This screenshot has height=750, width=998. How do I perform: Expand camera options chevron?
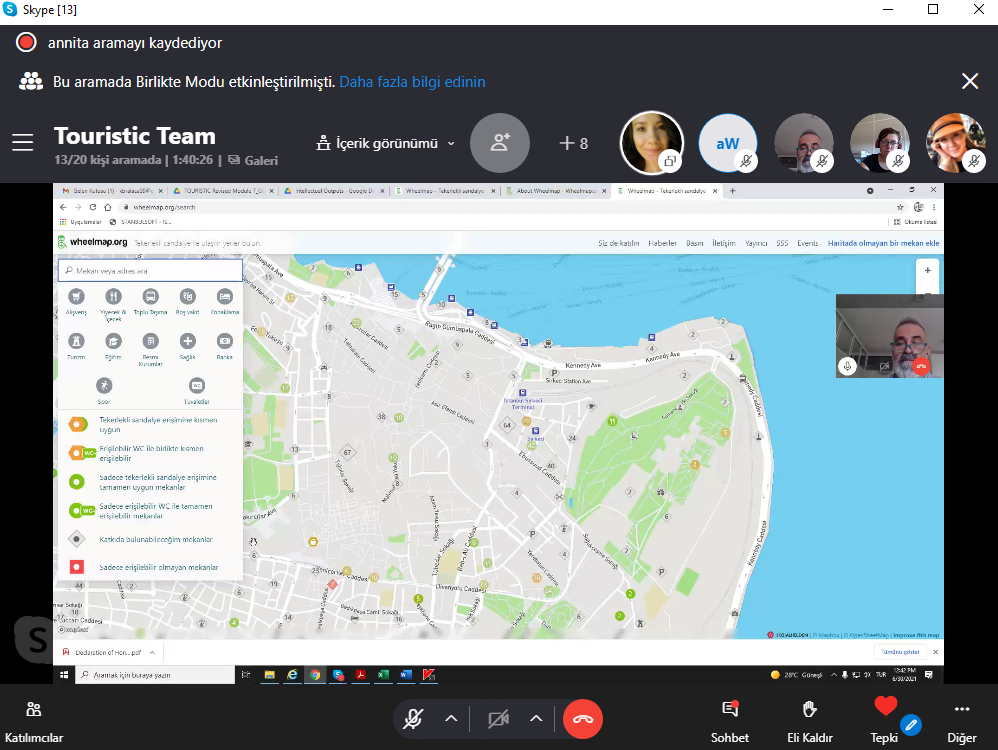536,718
